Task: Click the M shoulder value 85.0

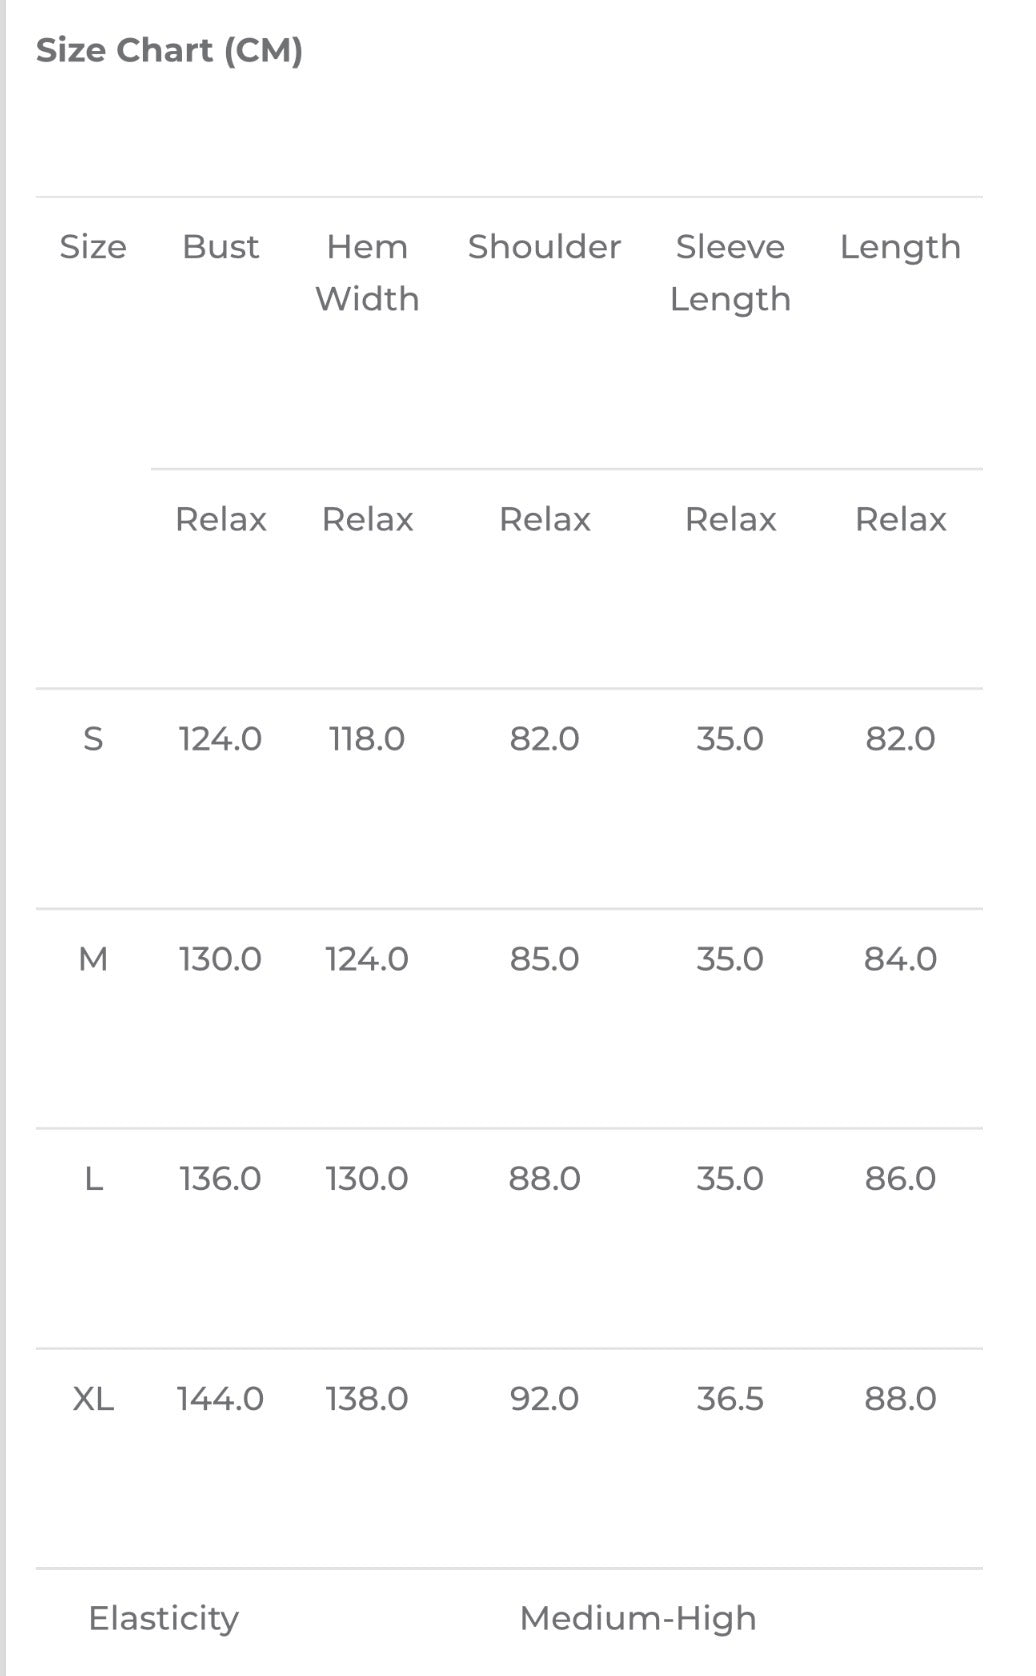Action: (544, 959)
